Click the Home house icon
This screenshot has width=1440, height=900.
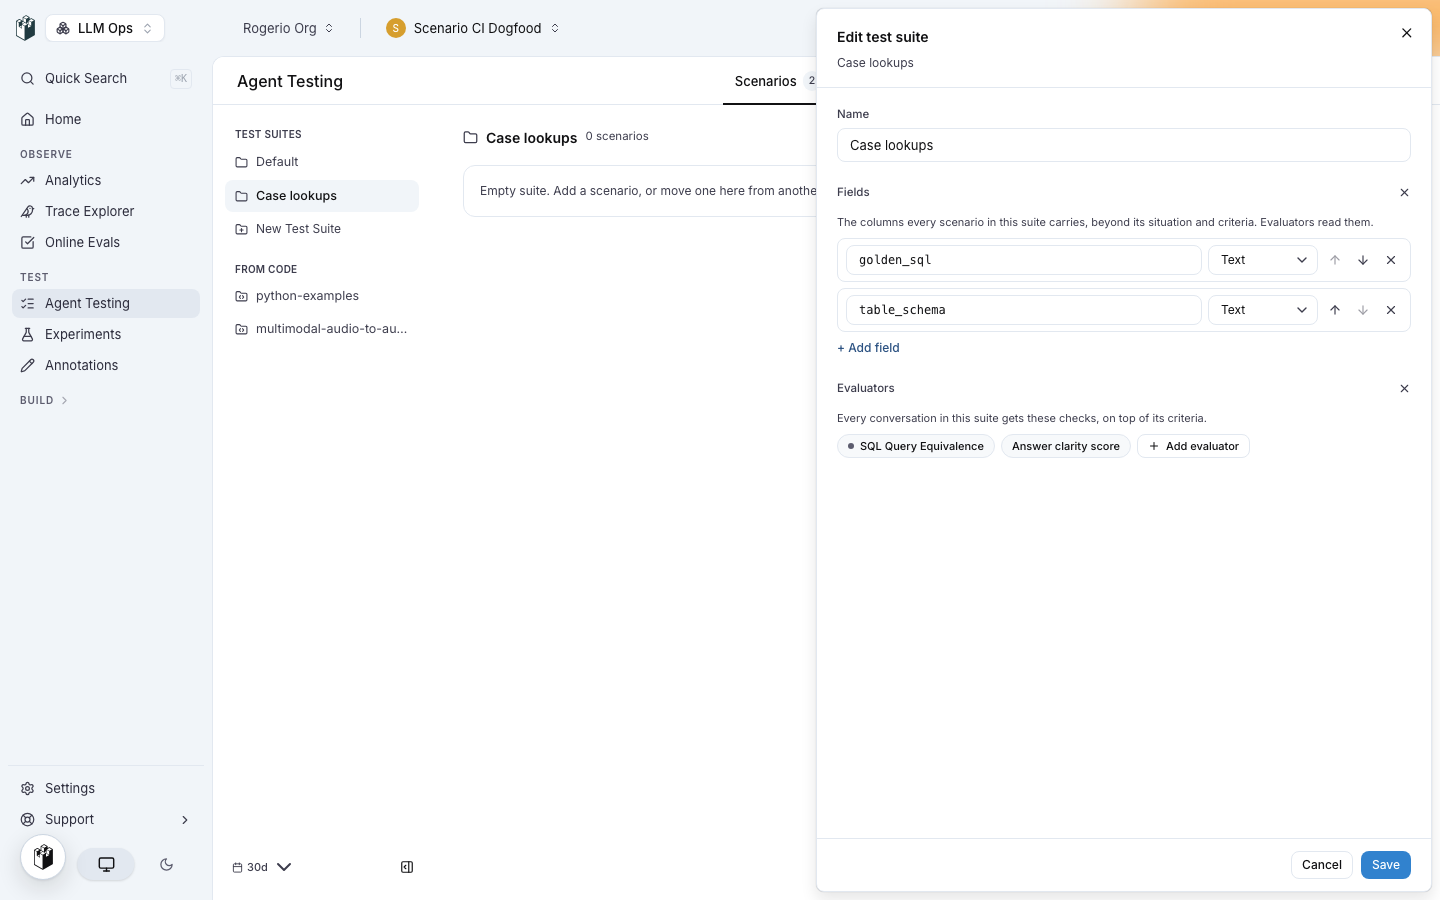pyautogui.click(x=28, y=119)
